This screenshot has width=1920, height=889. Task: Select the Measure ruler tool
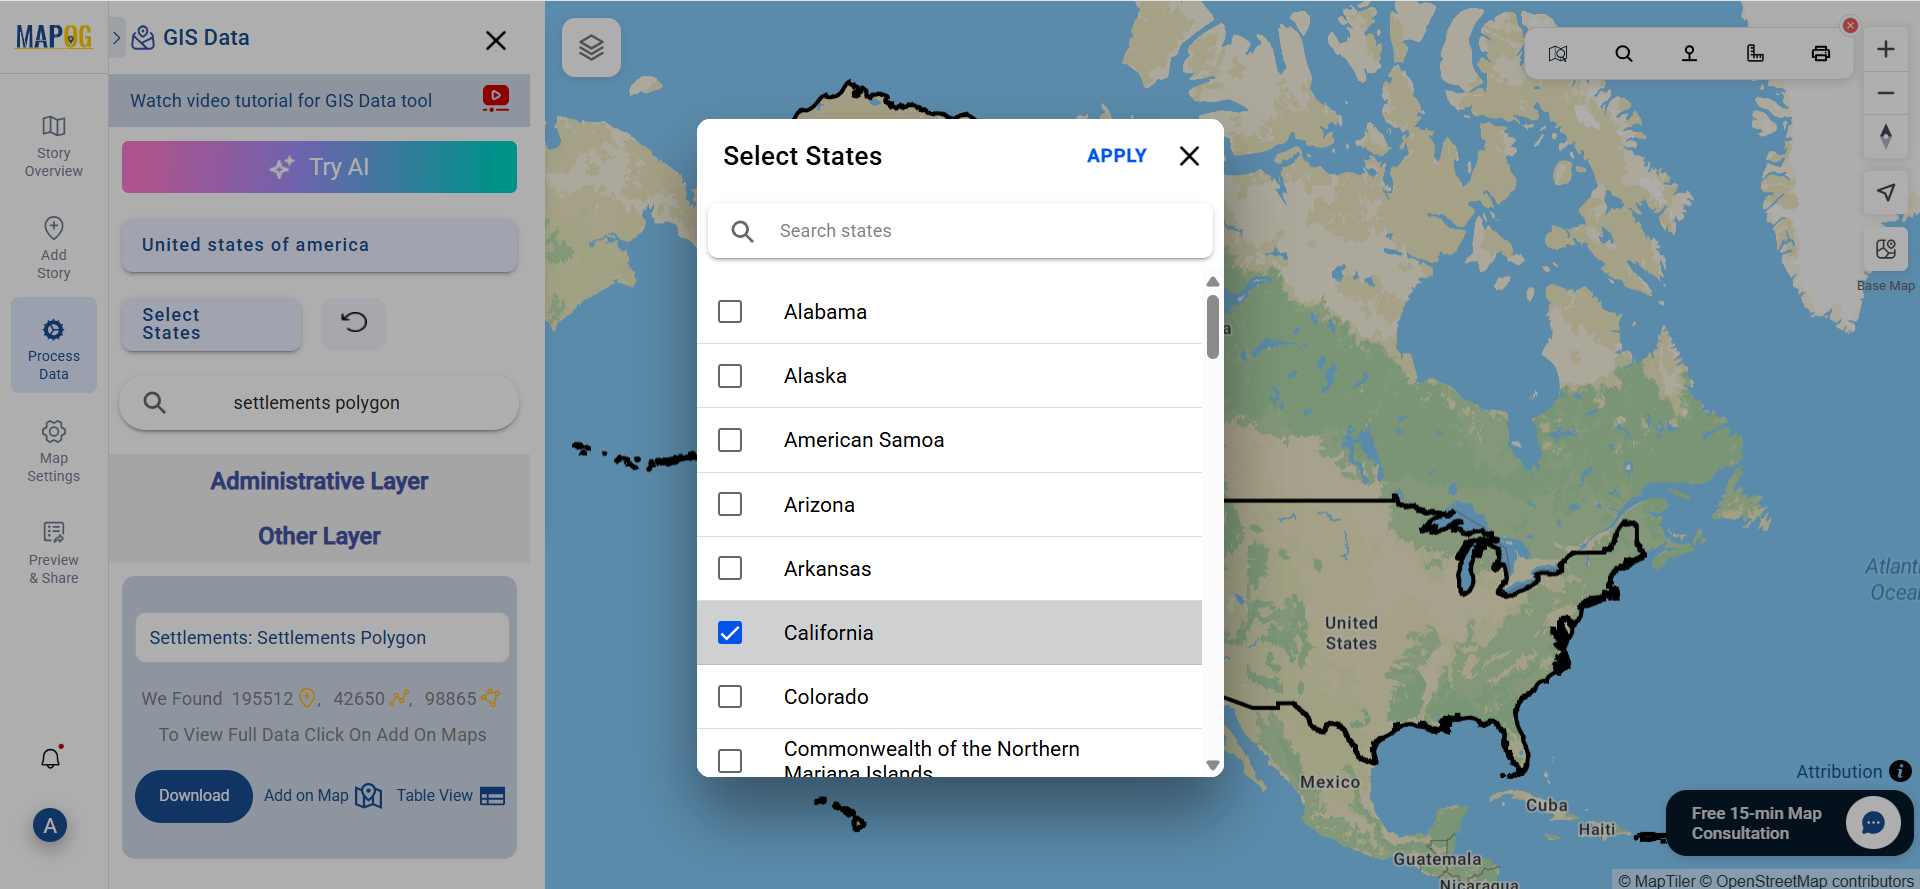[x=1756, y=53]
